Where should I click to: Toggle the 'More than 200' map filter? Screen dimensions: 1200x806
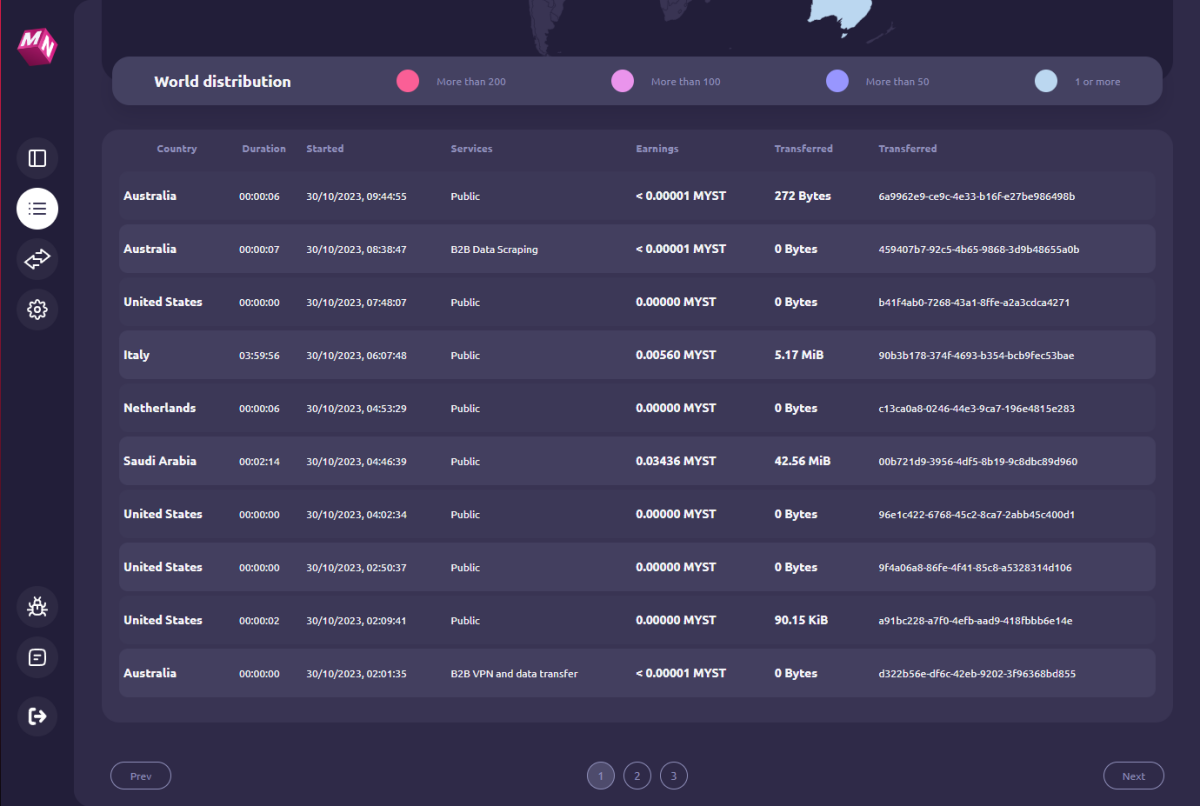click(408, 81)
